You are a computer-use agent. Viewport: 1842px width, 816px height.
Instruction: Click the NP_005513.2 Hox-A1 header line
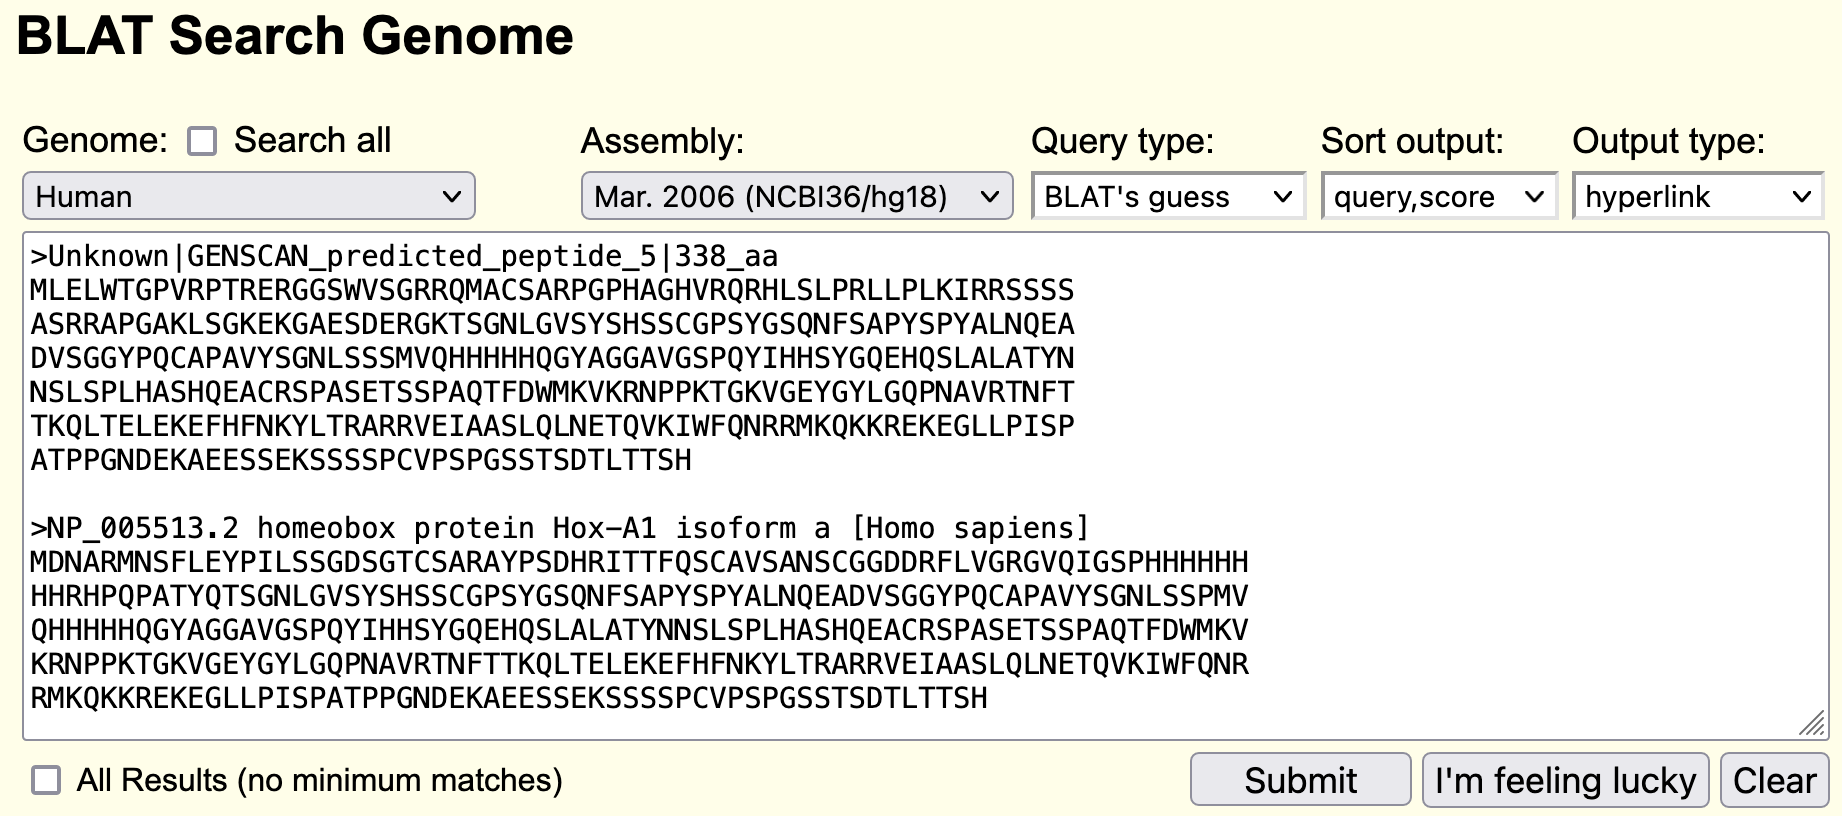(x=559, y=528)
